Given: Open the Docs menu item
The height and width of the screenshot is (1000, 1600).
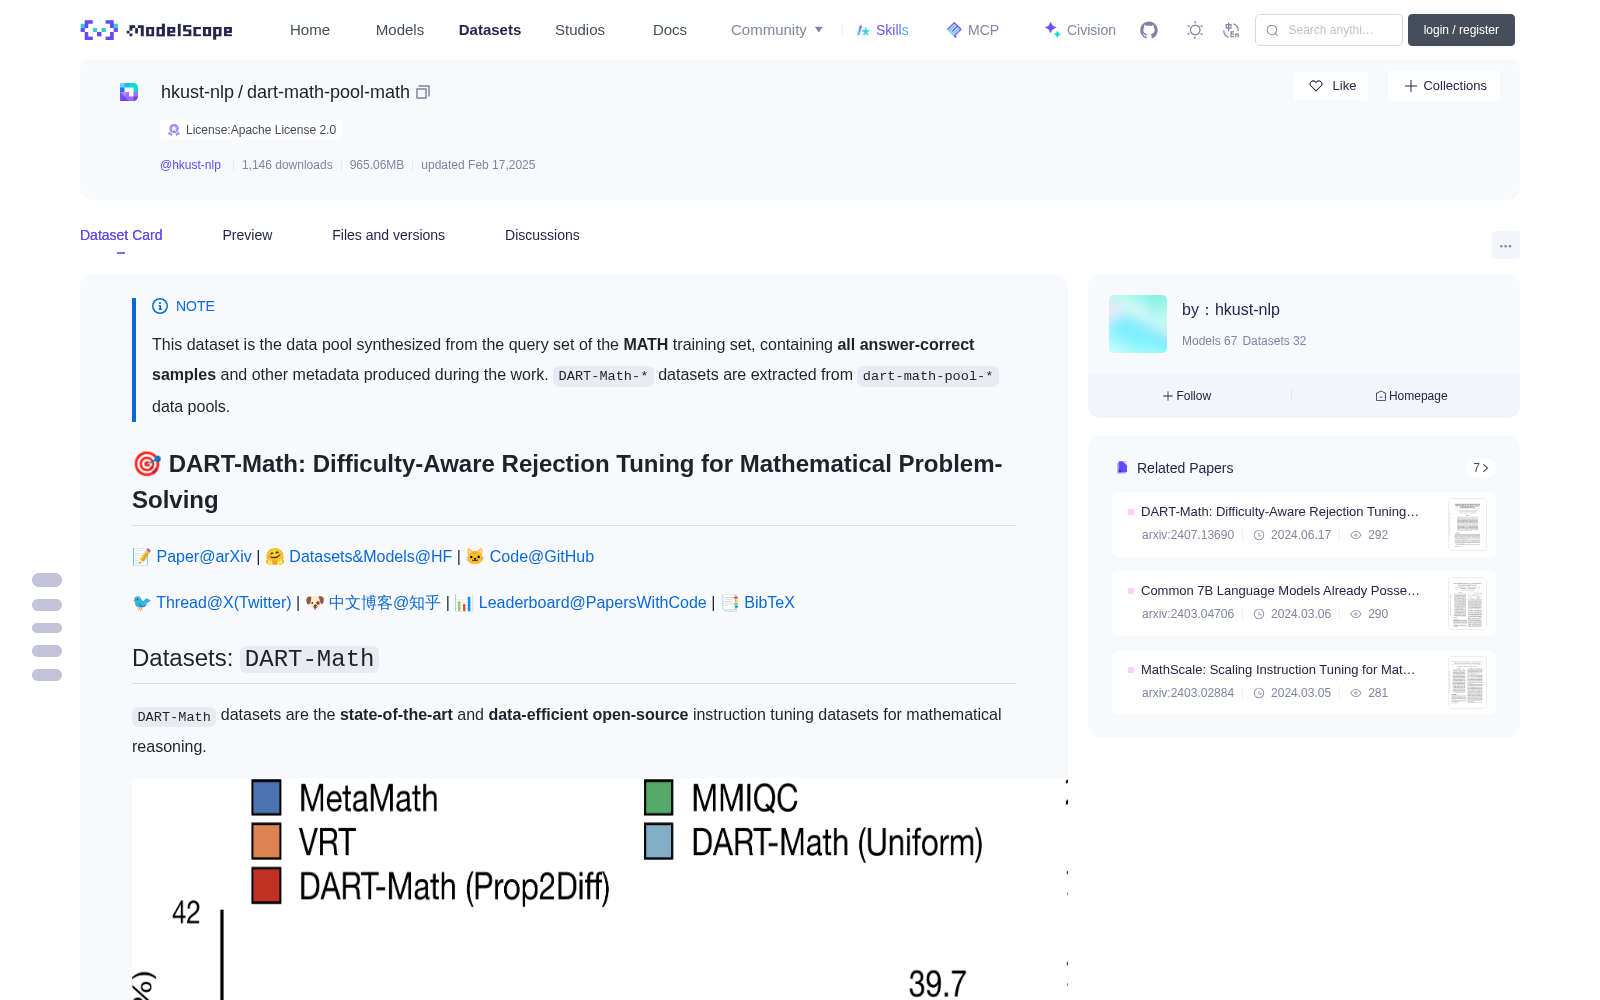Looking at the screenshot, I should coord(670,30).
